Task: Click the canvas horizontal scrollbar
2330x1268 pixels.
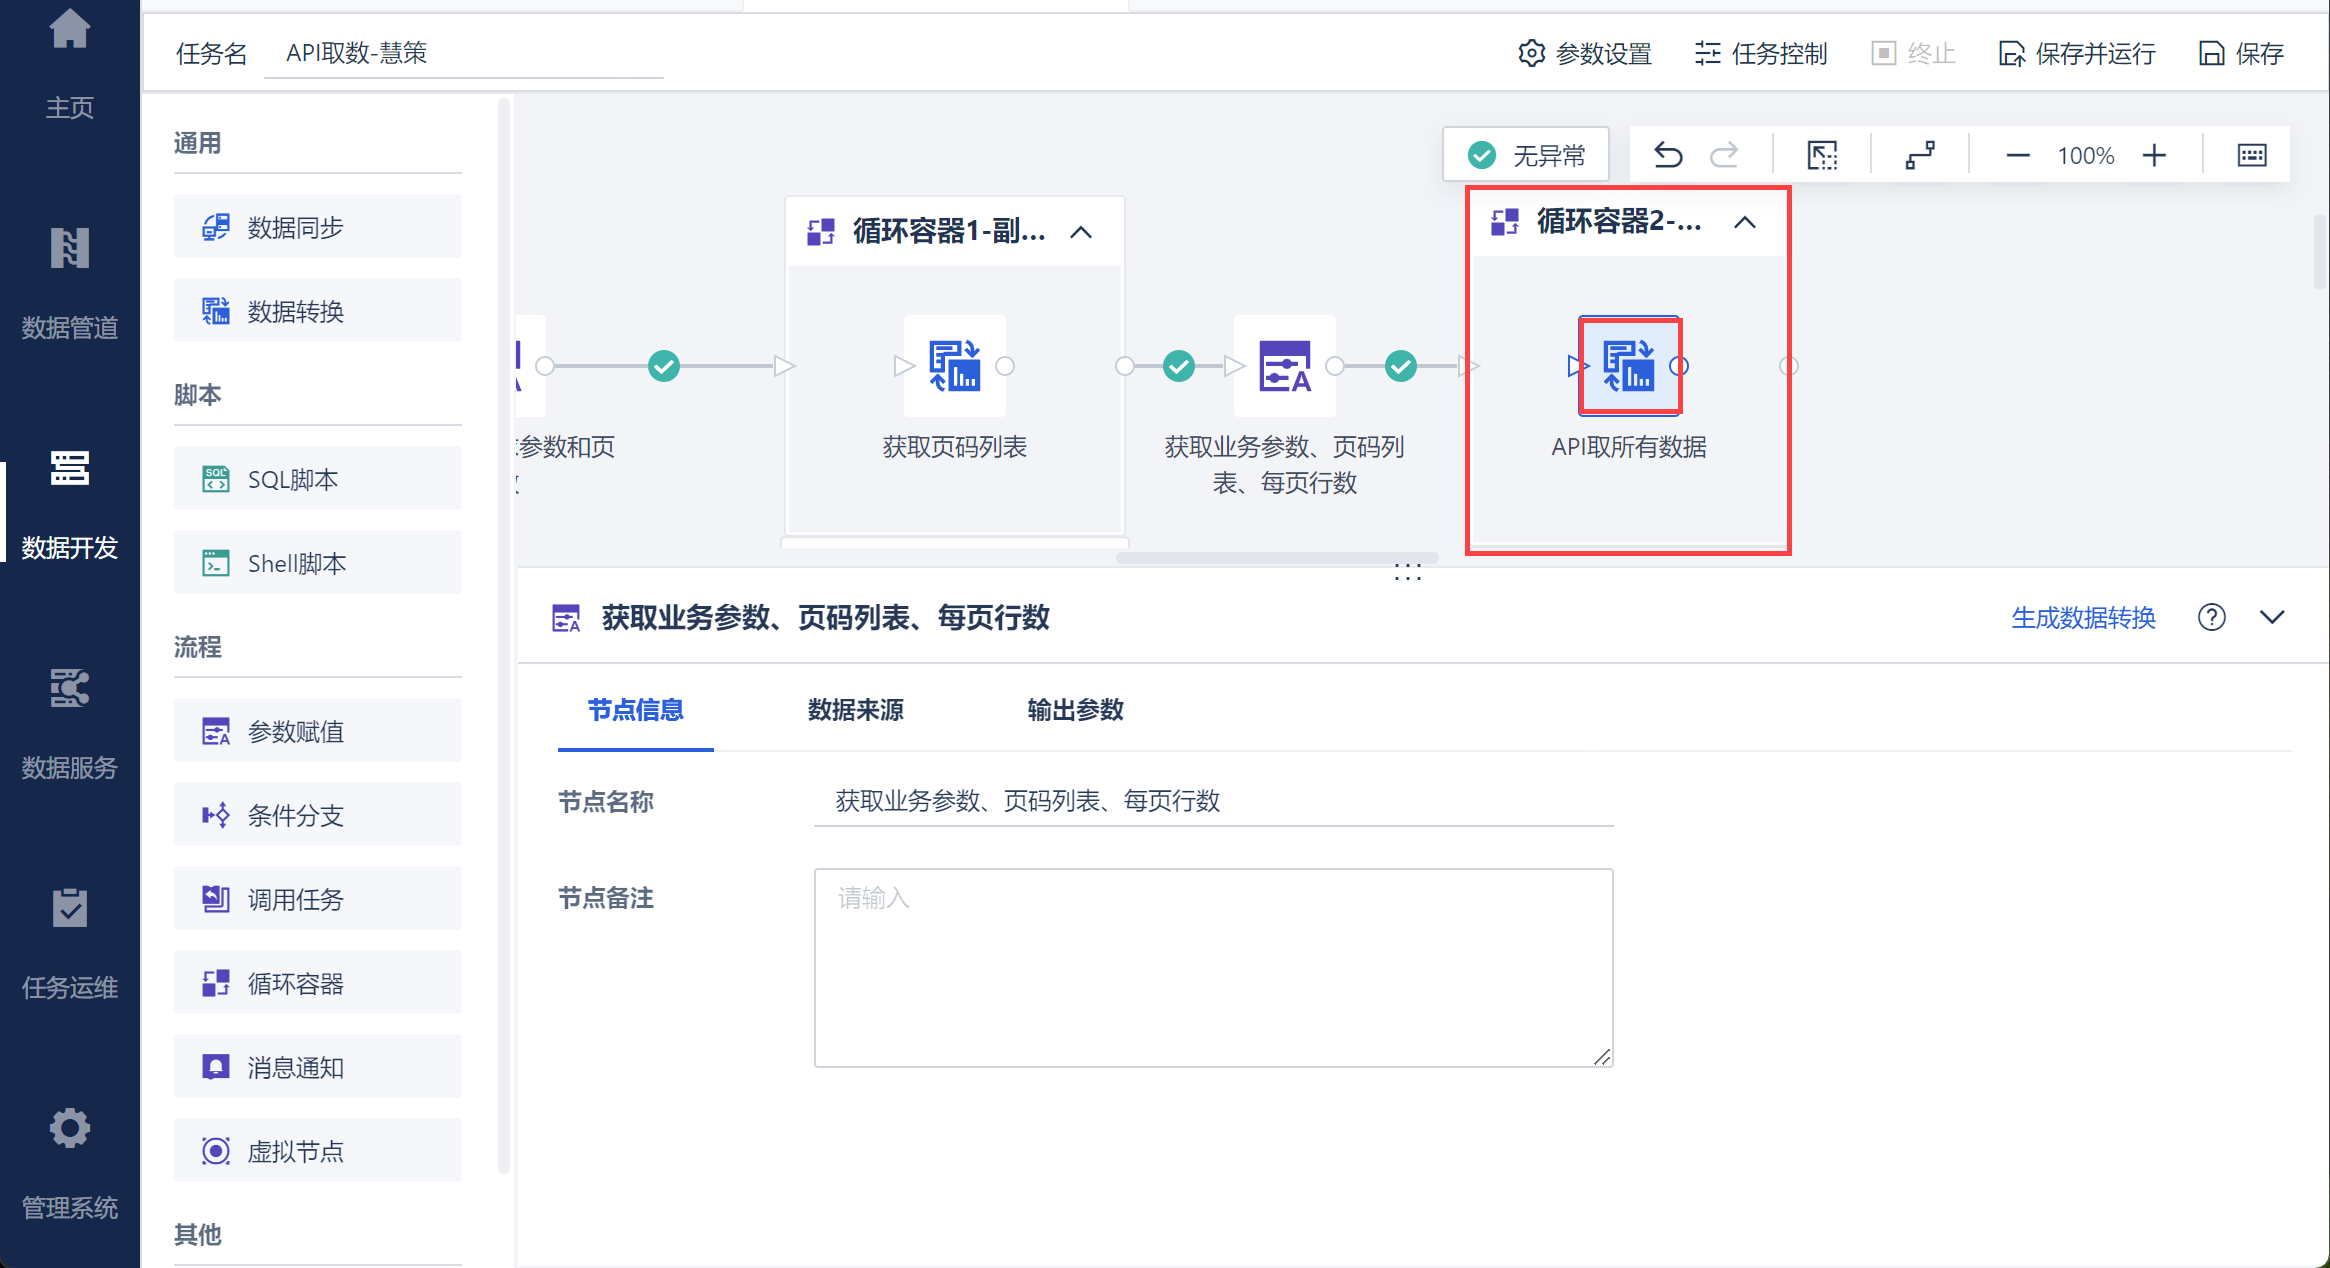Action: click(x=1277, y=558)
